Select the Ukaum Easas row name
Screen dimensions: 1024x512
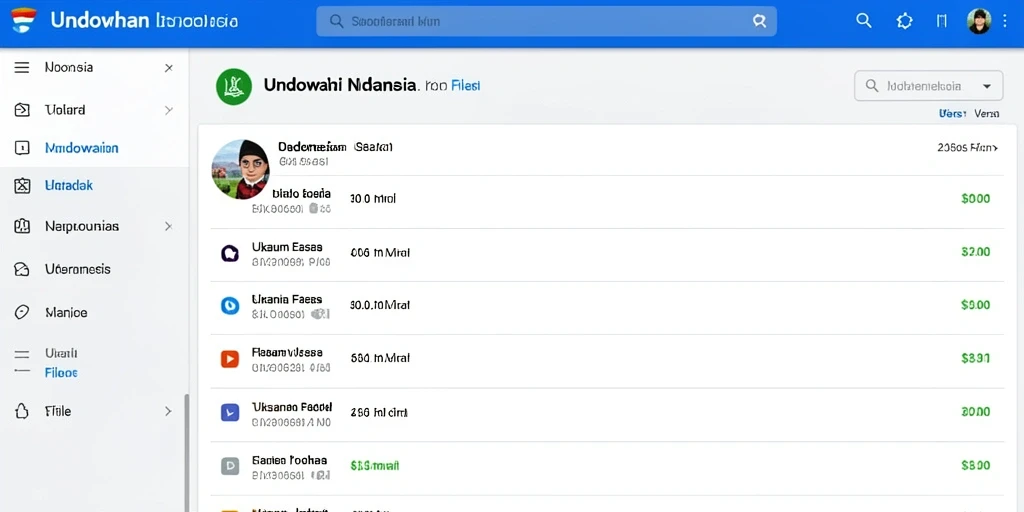tap(287, 248)
